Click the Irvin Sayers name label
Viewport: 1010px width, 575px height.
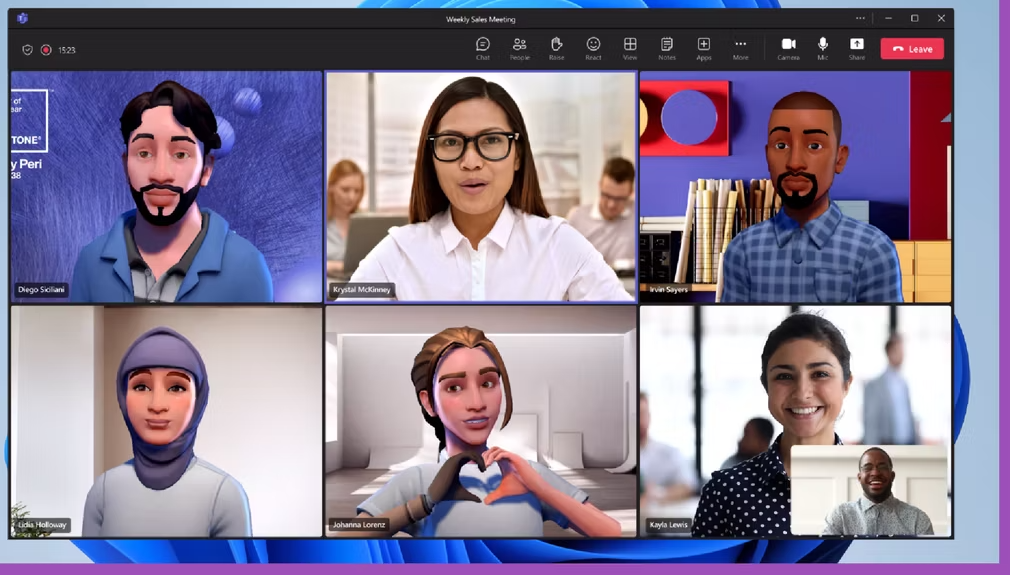point(668,290)
